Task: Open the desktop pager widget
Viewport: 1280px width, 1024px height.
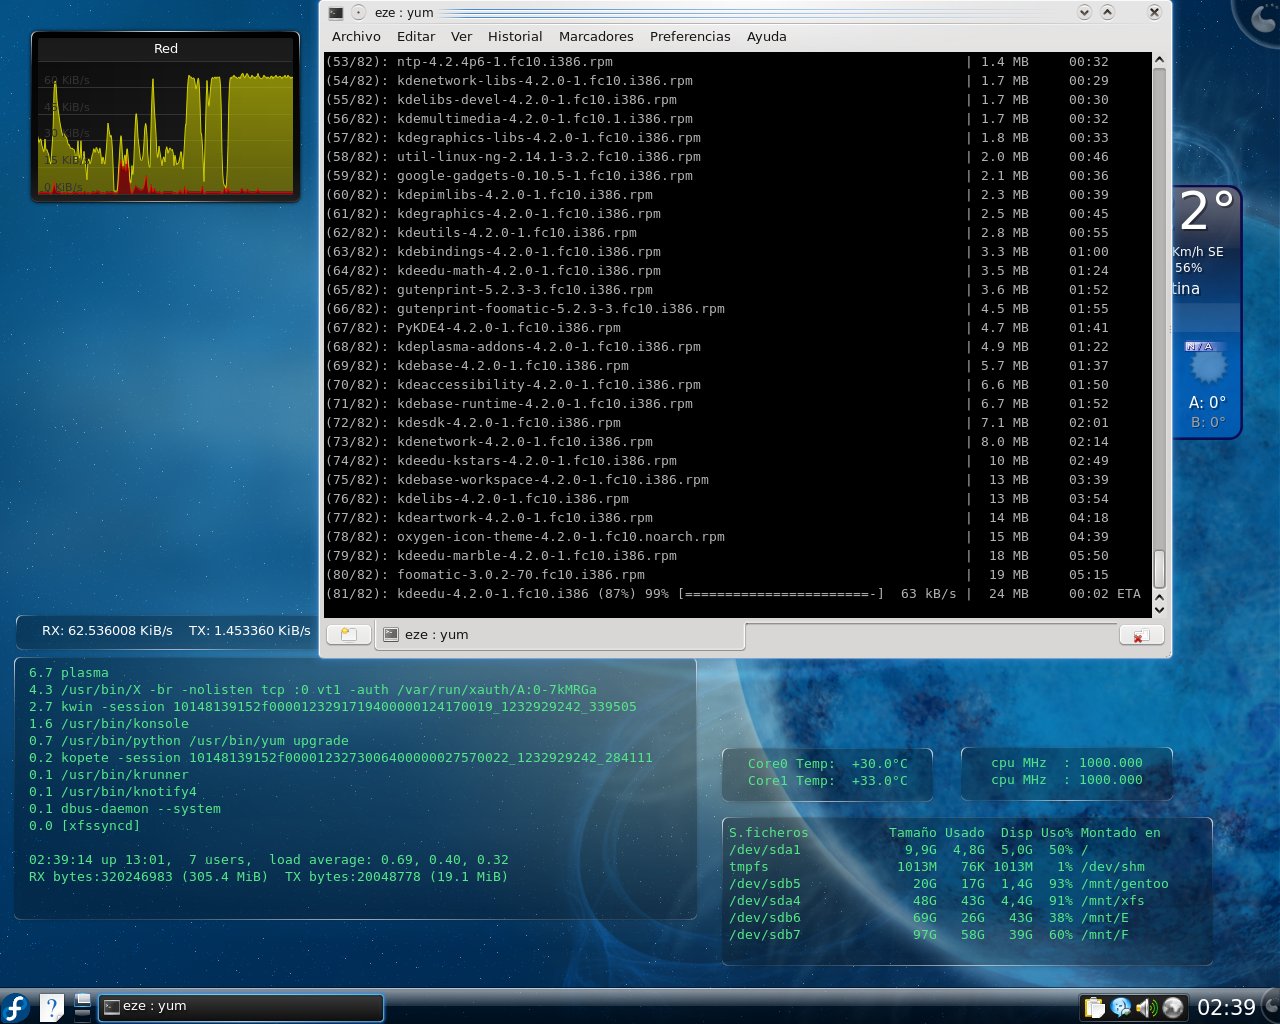Action: (83, 1007)
